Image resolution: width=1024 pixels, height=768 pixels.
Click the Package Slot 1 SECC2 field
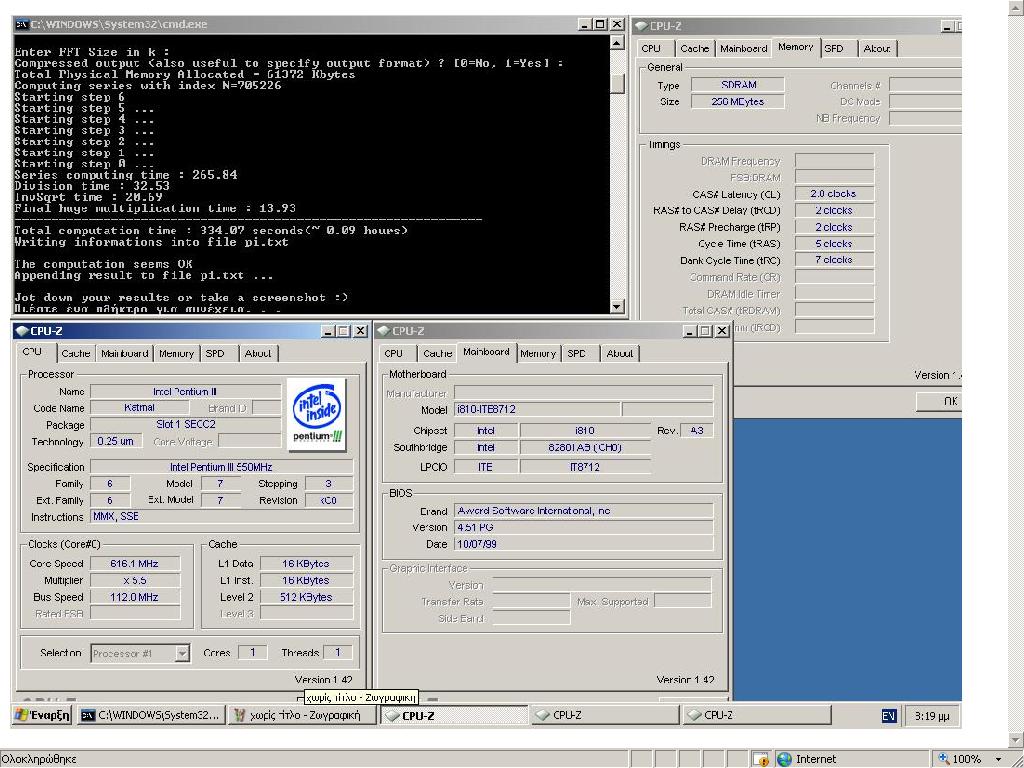coord(185,424)
